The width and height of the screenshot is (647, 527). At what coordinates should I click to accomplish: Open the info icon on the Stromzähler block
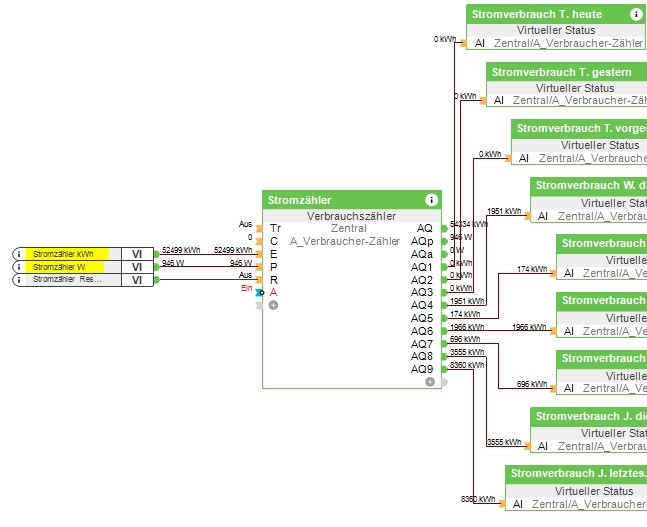tap(431, 200)
